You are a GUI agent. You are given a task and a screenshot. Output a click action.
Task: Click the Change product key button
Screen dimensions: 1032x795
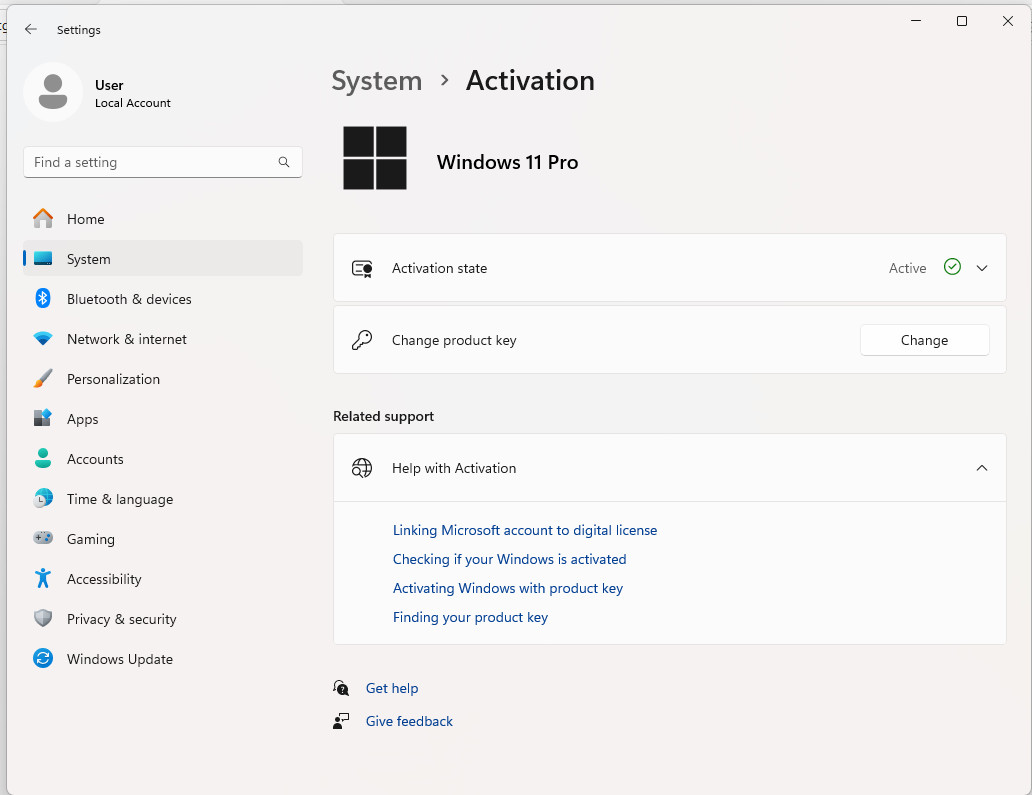click(x=924, y=340)
